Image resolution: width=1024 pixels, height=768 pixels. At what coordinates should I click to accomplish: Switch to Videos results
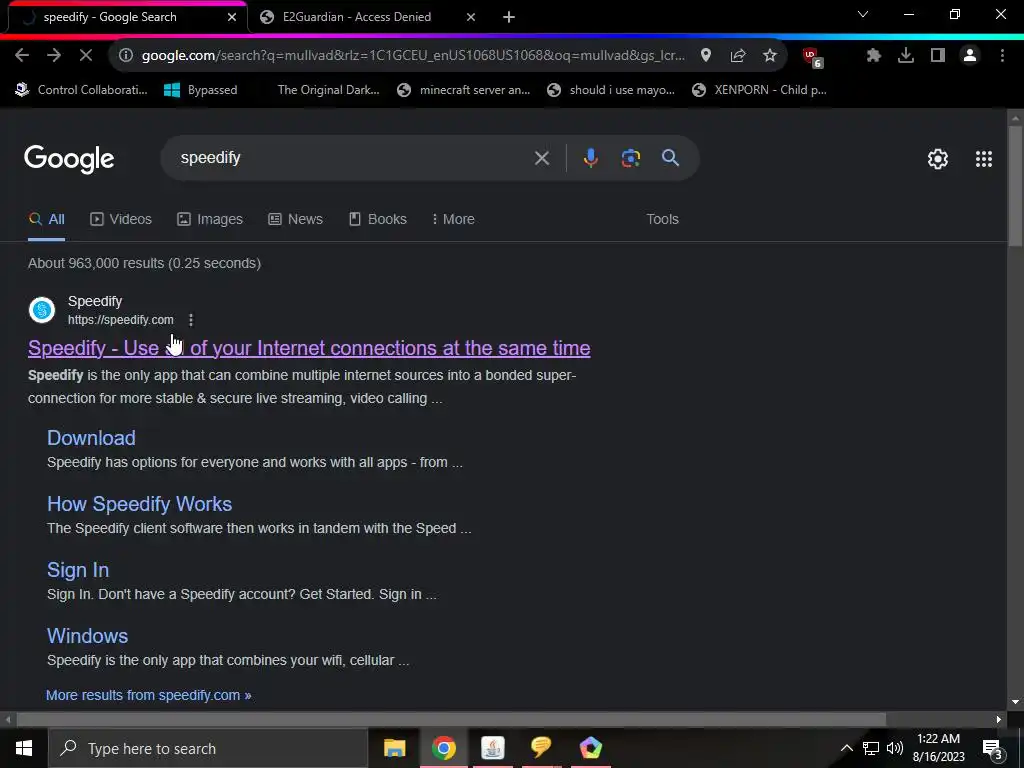point(121,219)
